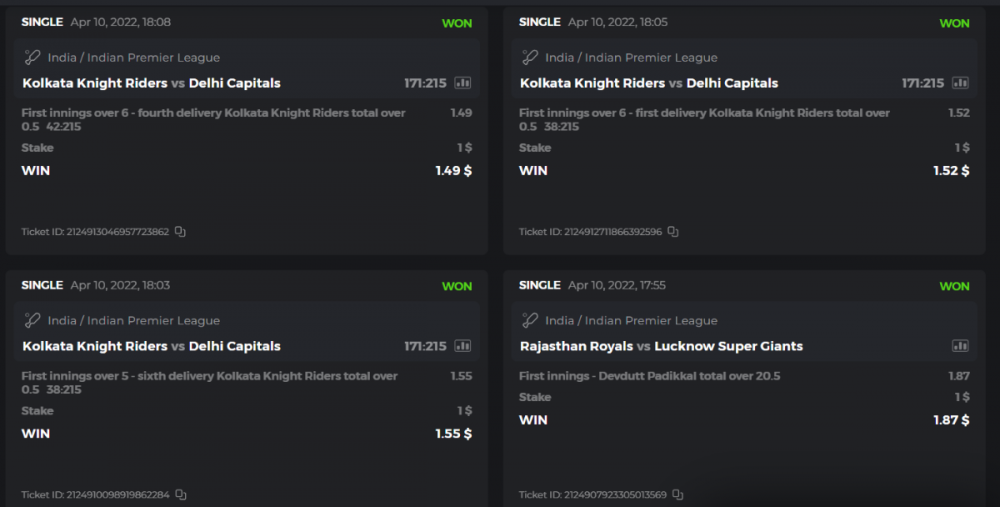Open statistics icon for Rajasthan Royals match
The width and height of the screenshot is (1000, 507).
tap(960, 346)
